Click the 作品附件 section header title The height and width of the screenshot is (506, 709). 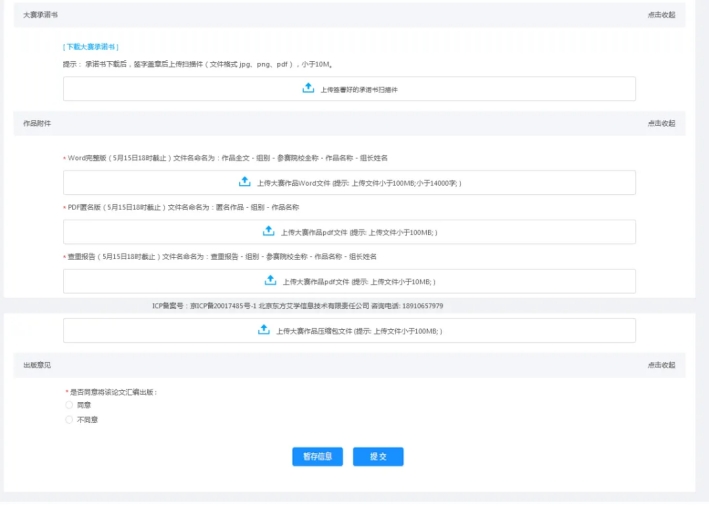(37, 124)
